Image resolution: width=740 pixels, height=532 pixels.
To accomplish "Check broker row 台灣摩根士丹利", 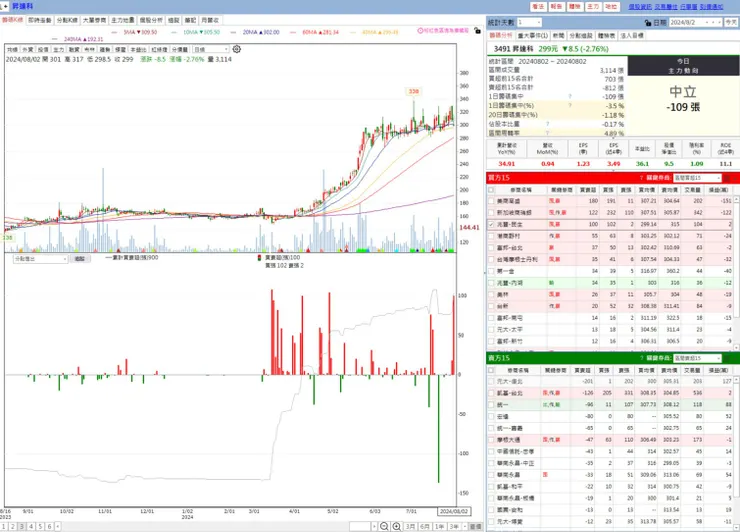I will click(x=491, y=260).
